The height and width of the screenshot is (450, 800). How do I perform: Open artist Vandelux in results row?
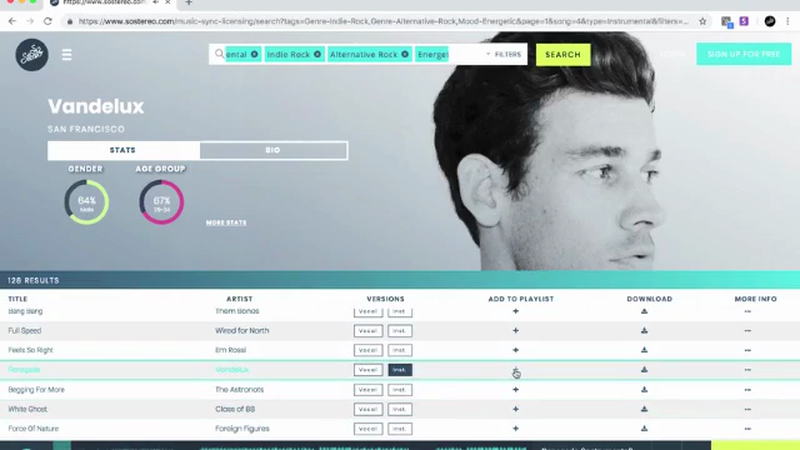tap(232, 369)
